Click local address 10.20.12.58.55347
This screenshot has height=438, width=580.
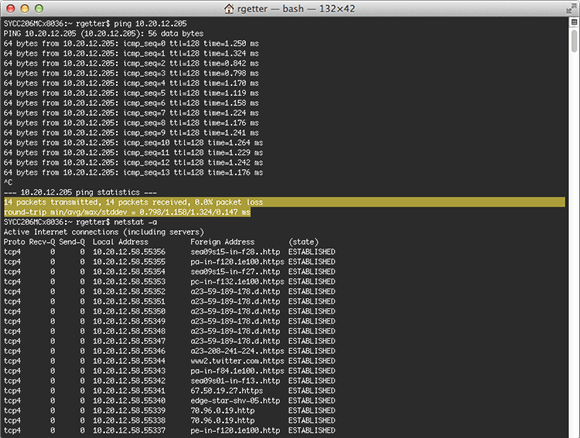[x=129, y=341]
